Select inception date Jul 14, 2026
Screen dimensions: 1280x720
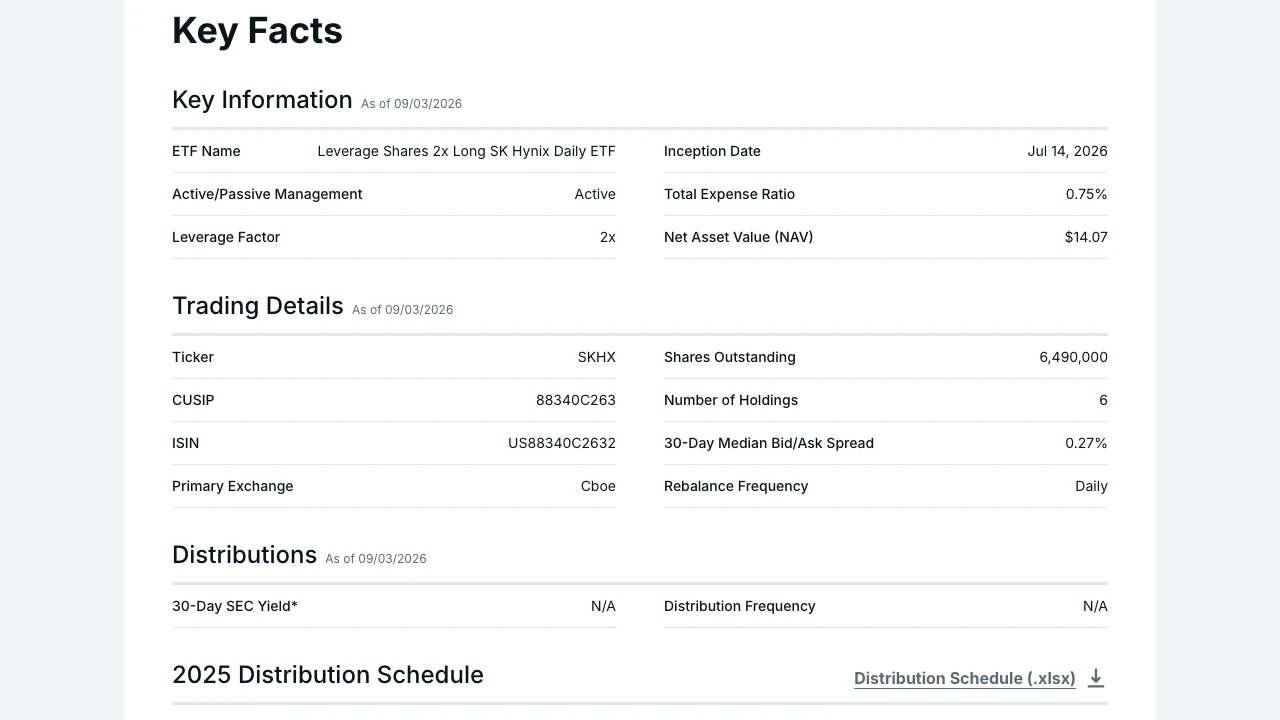pos(1067,151)
